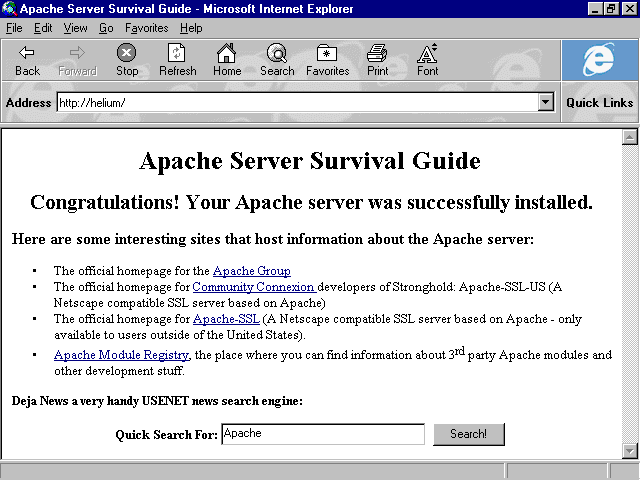Open the Favorites menu in menu bar
This screenshot has height=480, width=640.
146,28
